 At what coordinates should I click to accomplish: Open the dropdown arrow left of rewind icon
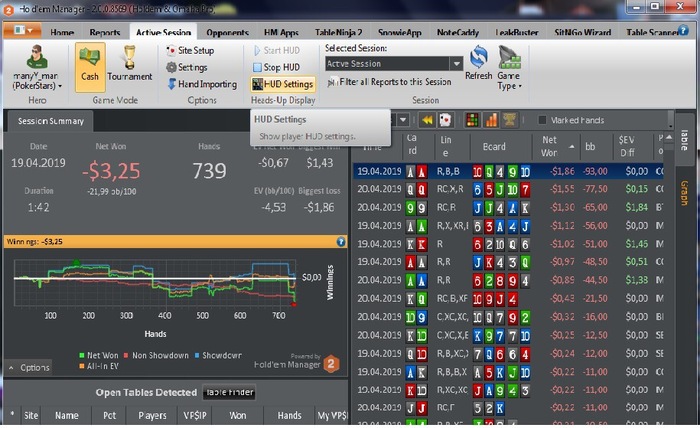[x=403, y=120]
